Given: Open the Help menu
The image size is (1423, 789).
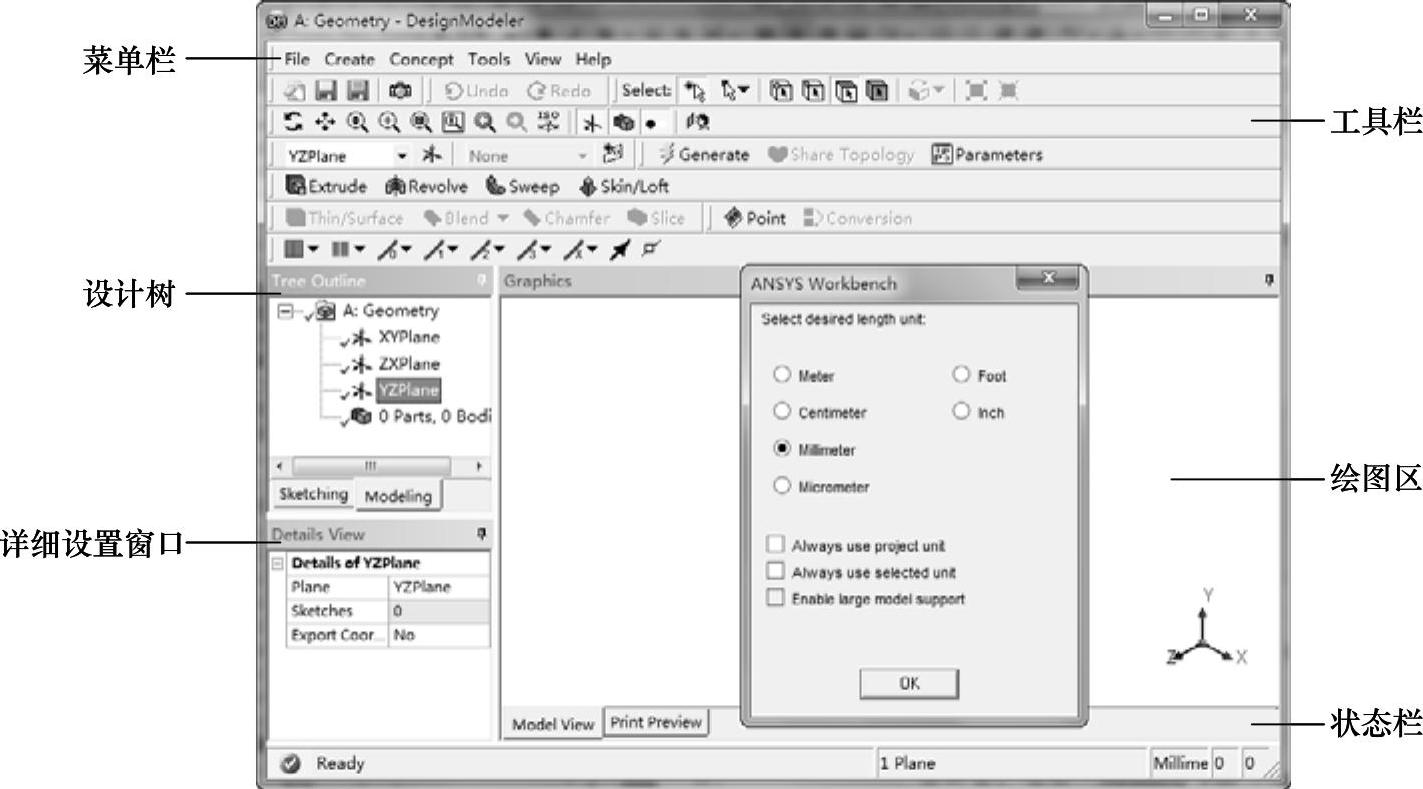Looking at the screenshot, I should pyautogui.click(x=593, y=60).
